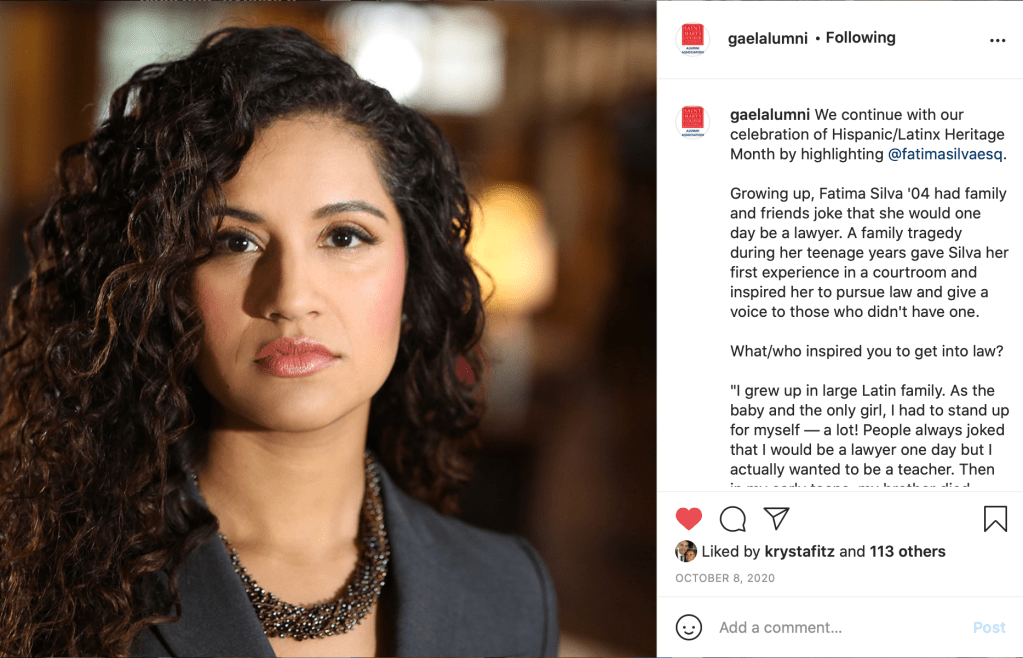Open the krystafitz liker avatar
The image size is (1023, 658).
click(x=686, y=551)
